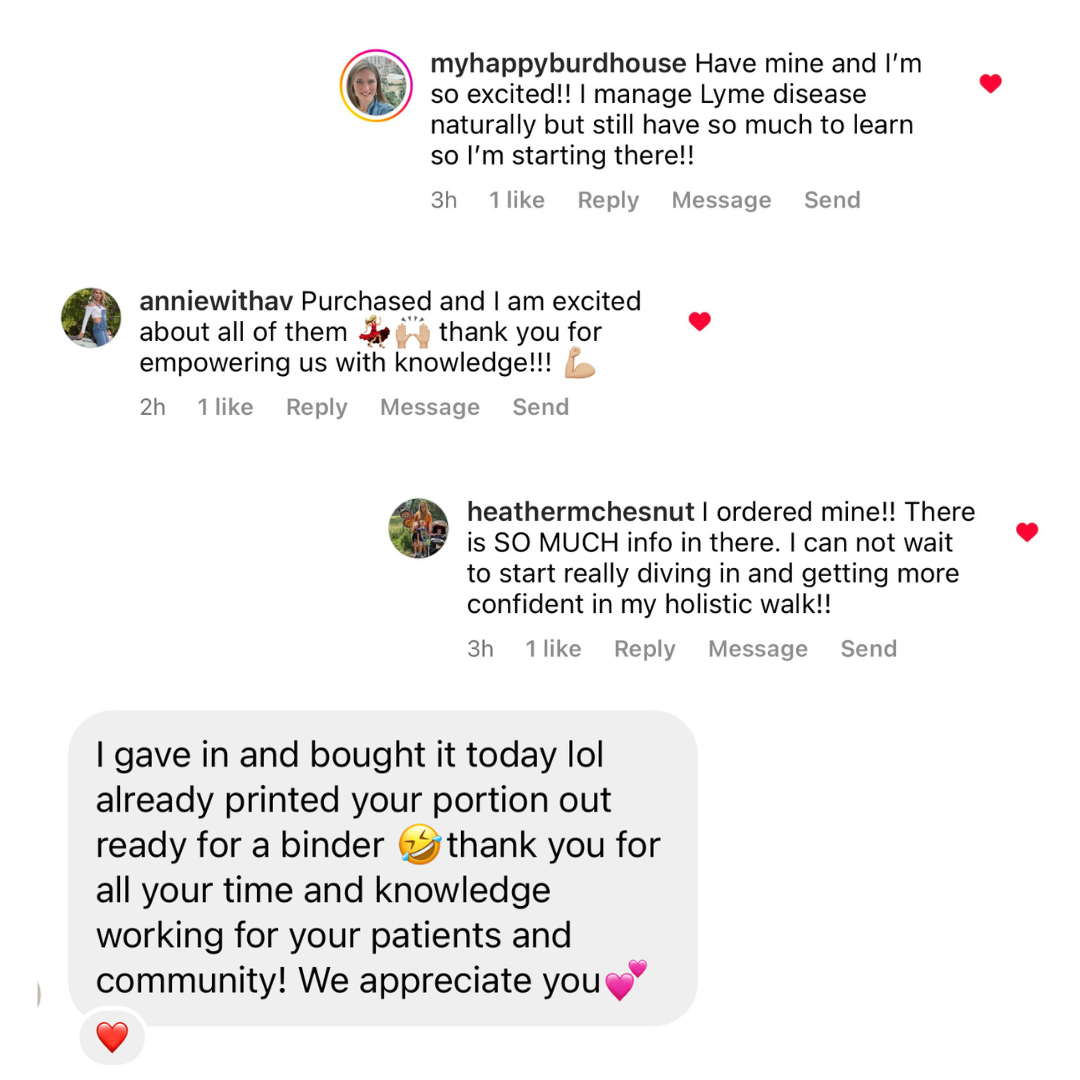Screen dimensions: 1080x1080
Task: Click the myhappyburdhouse username
Action: click(x=558, y=64)
